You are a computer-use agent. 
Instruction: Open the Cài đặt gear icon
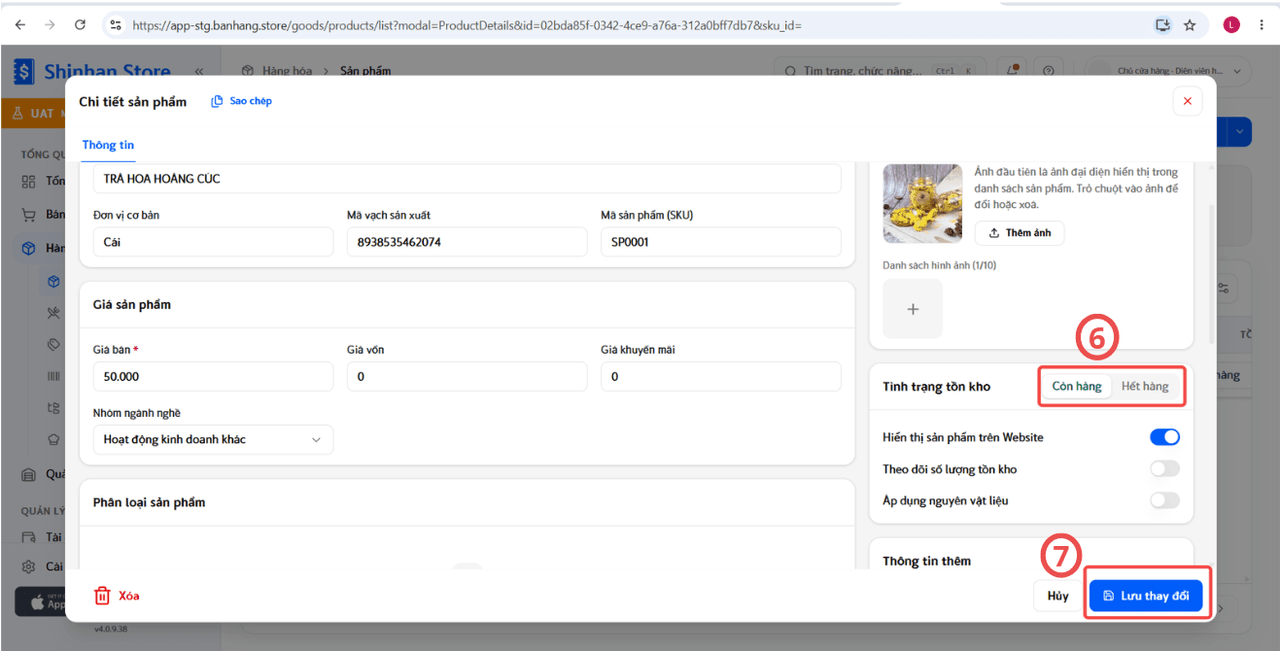point(28,567)
